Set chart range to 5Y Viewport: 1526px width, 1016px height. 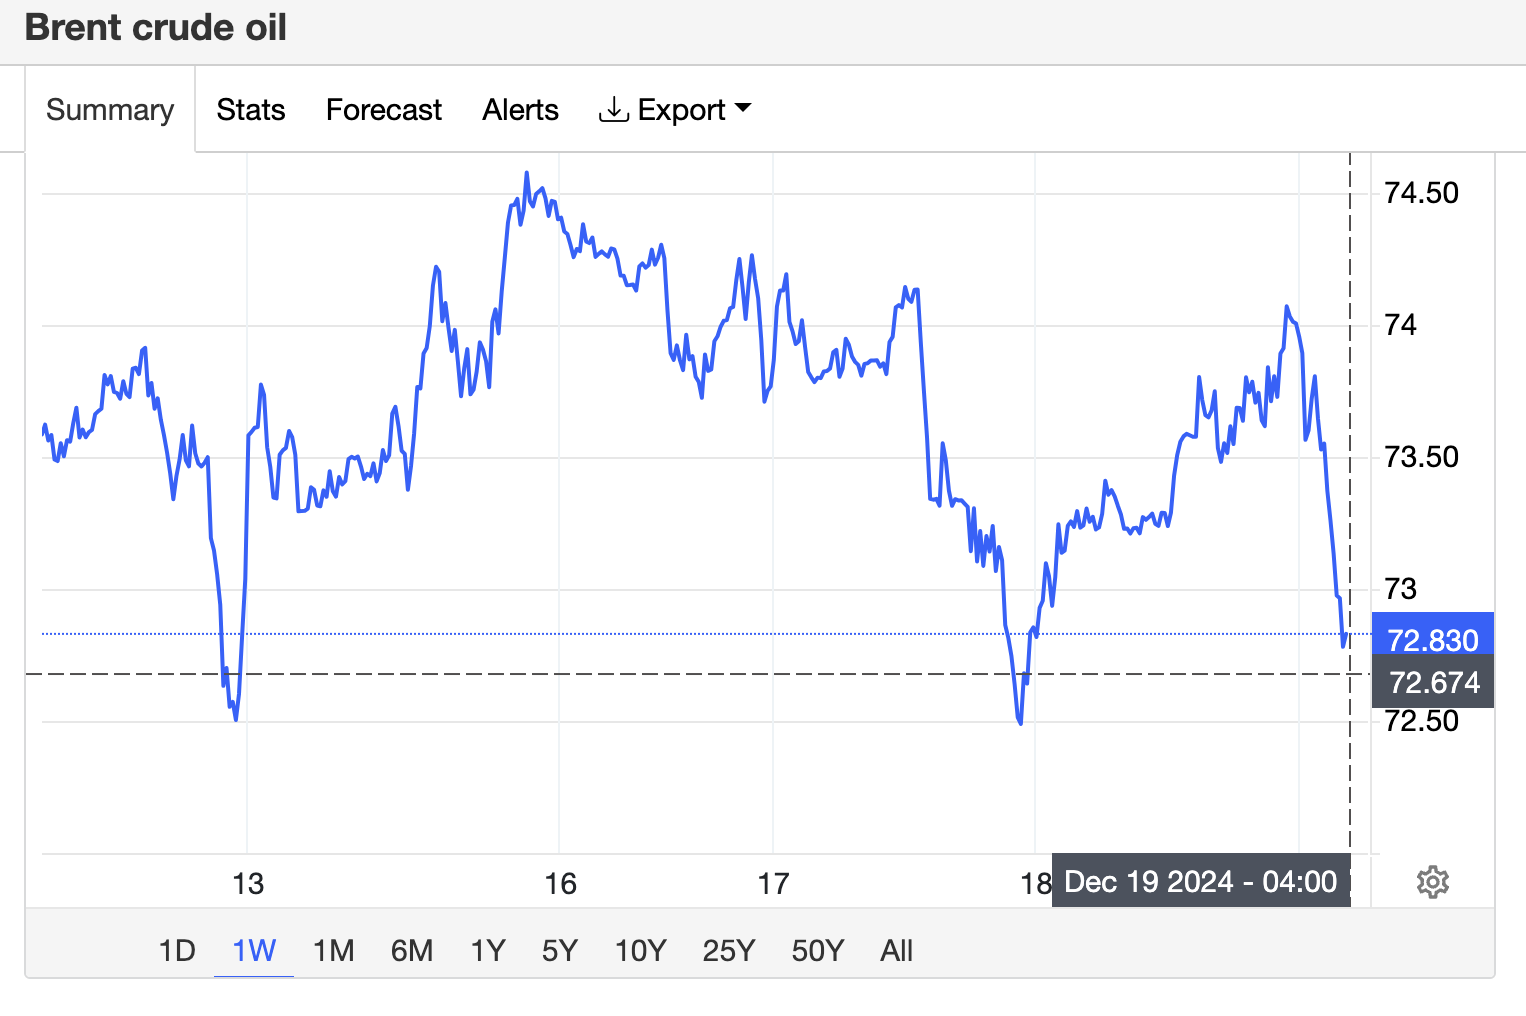coord(560,950)
